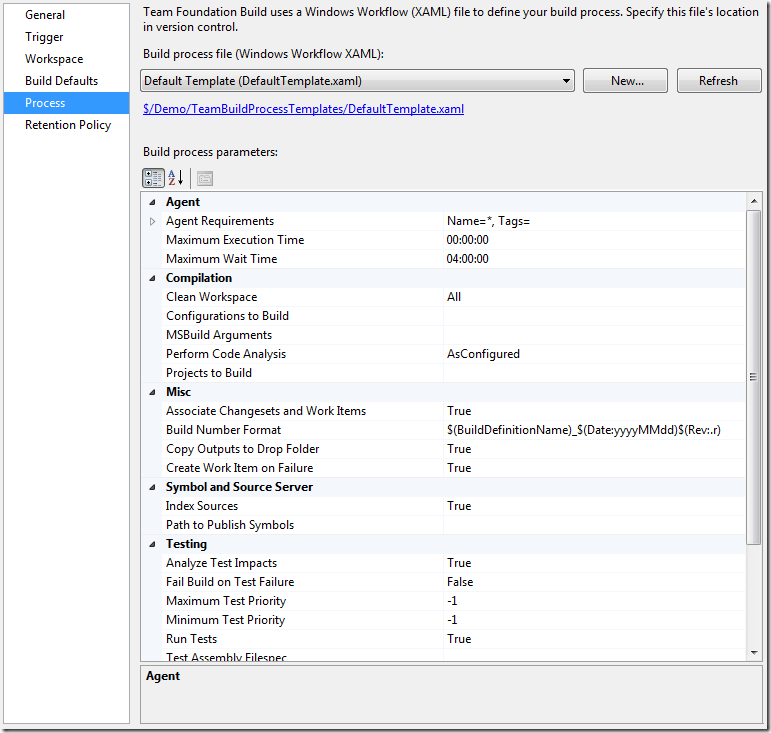Collapse the Testing category

(x=152, y=544)
